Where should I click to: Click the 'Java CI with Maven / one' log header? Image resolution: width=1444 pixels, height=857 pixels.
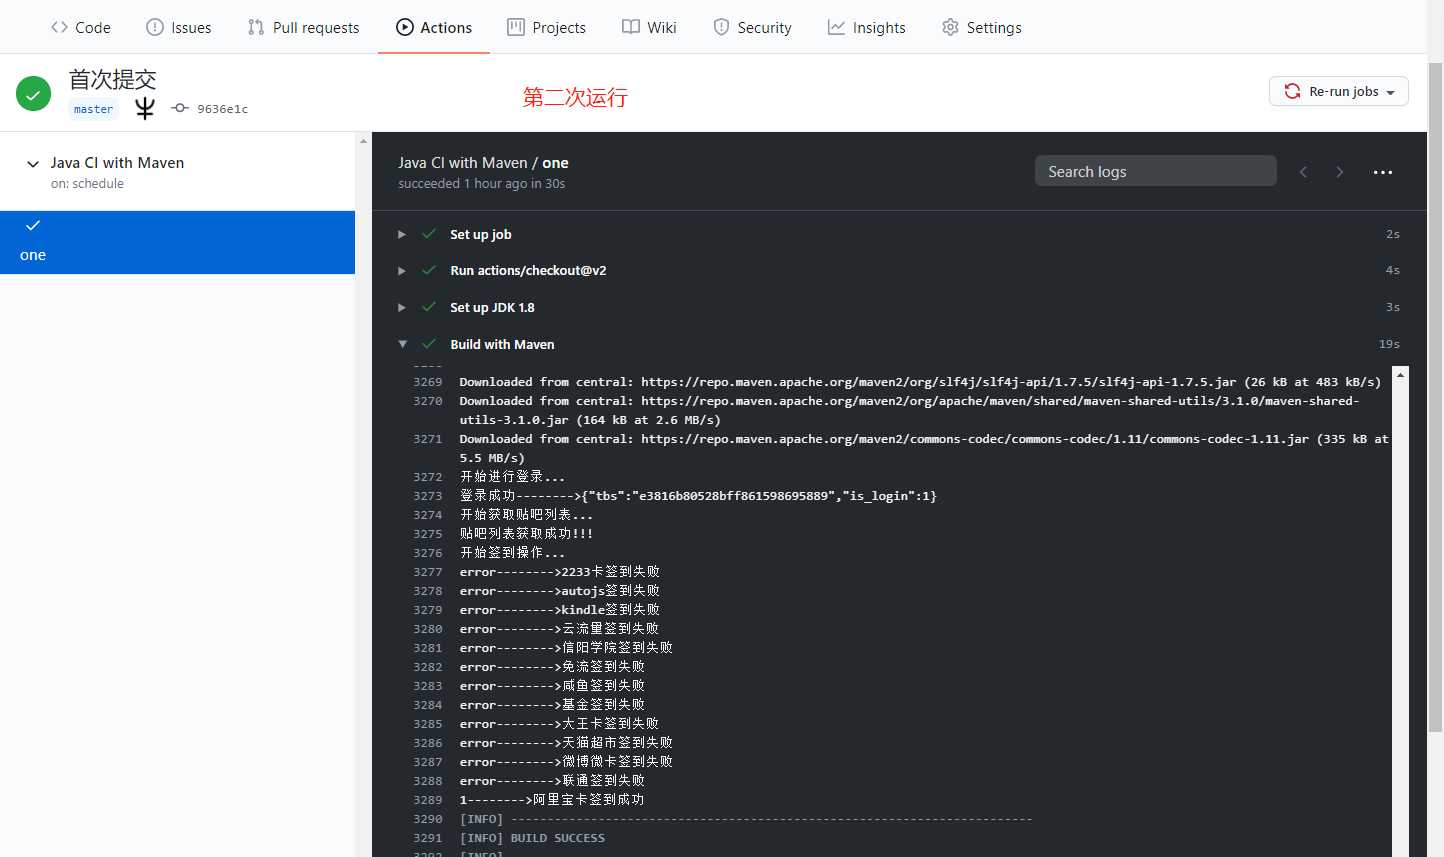pyautogui.click(x=483, y=163)
